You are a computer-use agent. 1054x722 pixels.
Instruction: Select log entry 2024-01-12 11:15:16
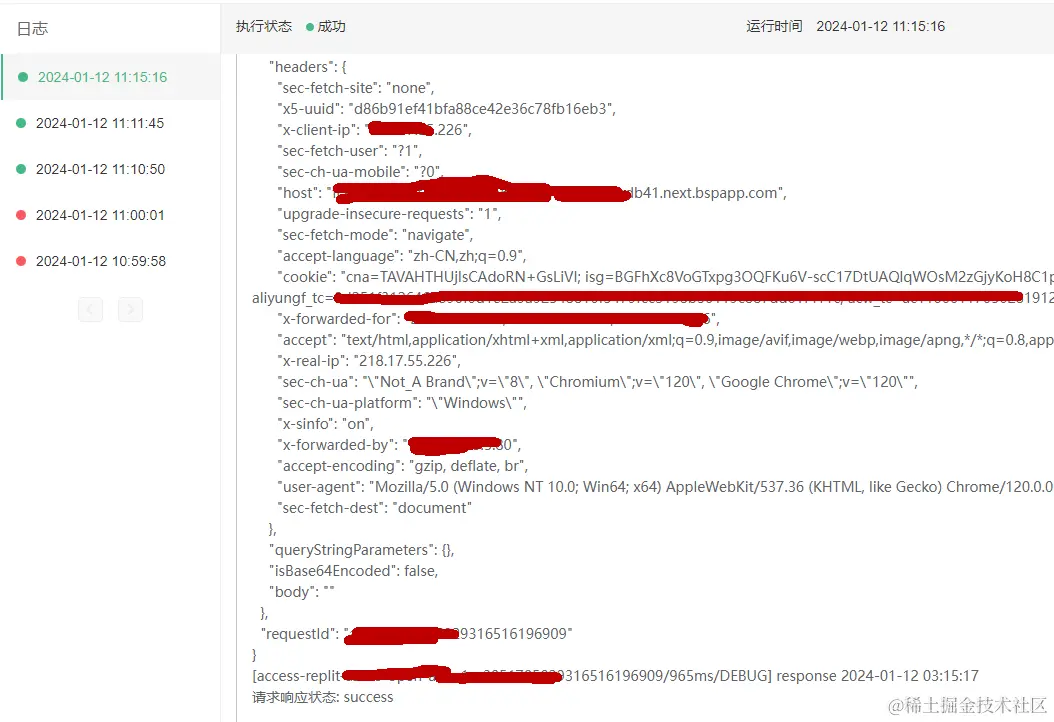[111, 77]
